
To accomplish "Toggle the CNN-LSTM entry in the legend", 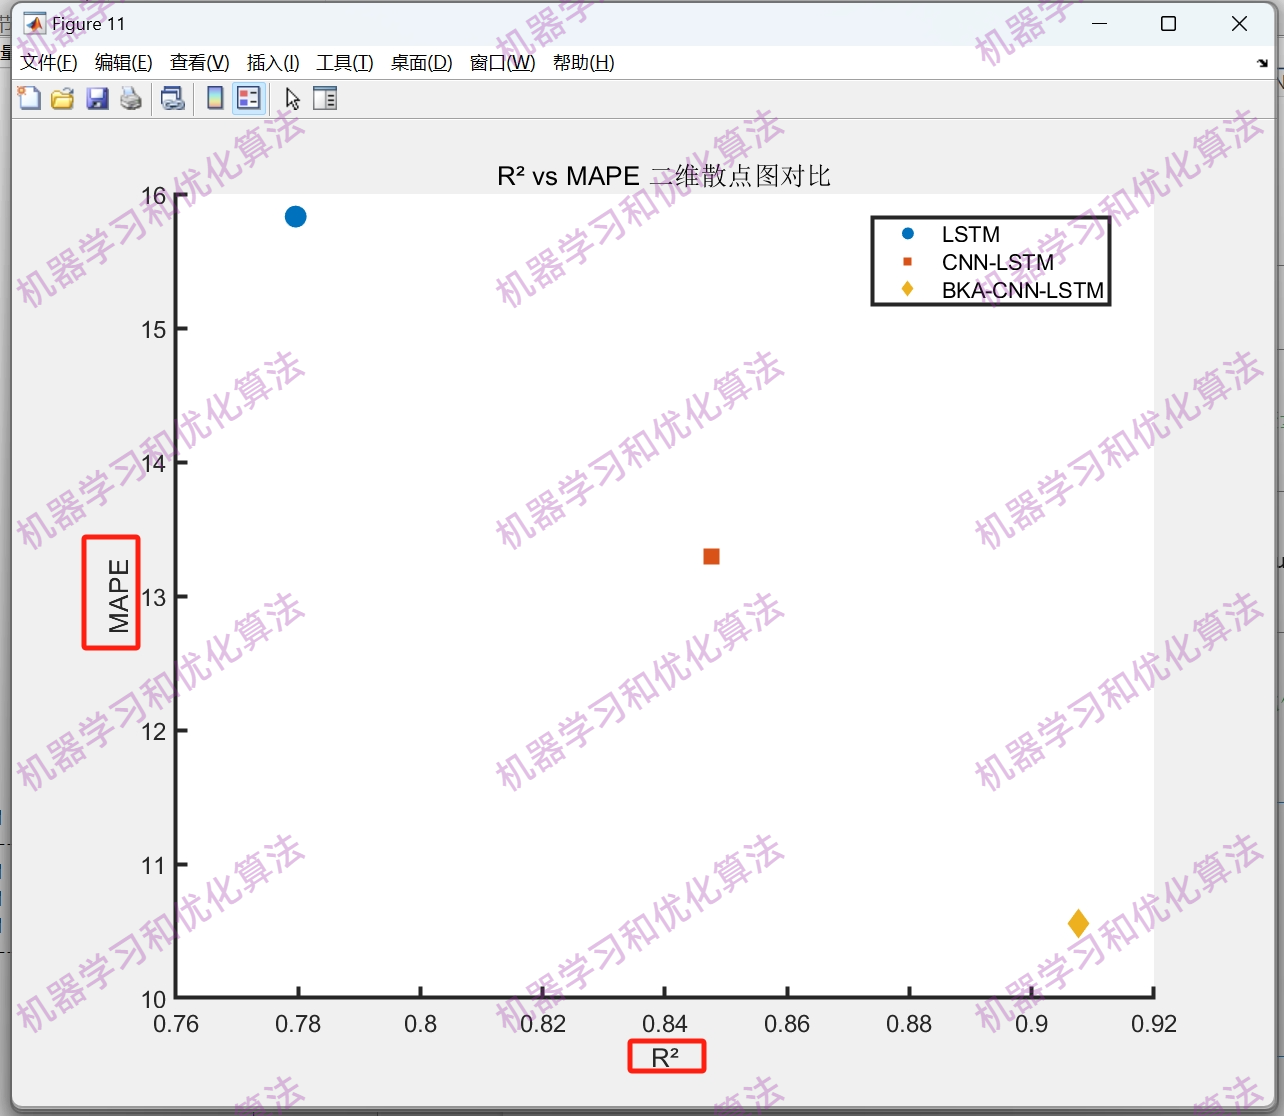I will tap(997, 262).
